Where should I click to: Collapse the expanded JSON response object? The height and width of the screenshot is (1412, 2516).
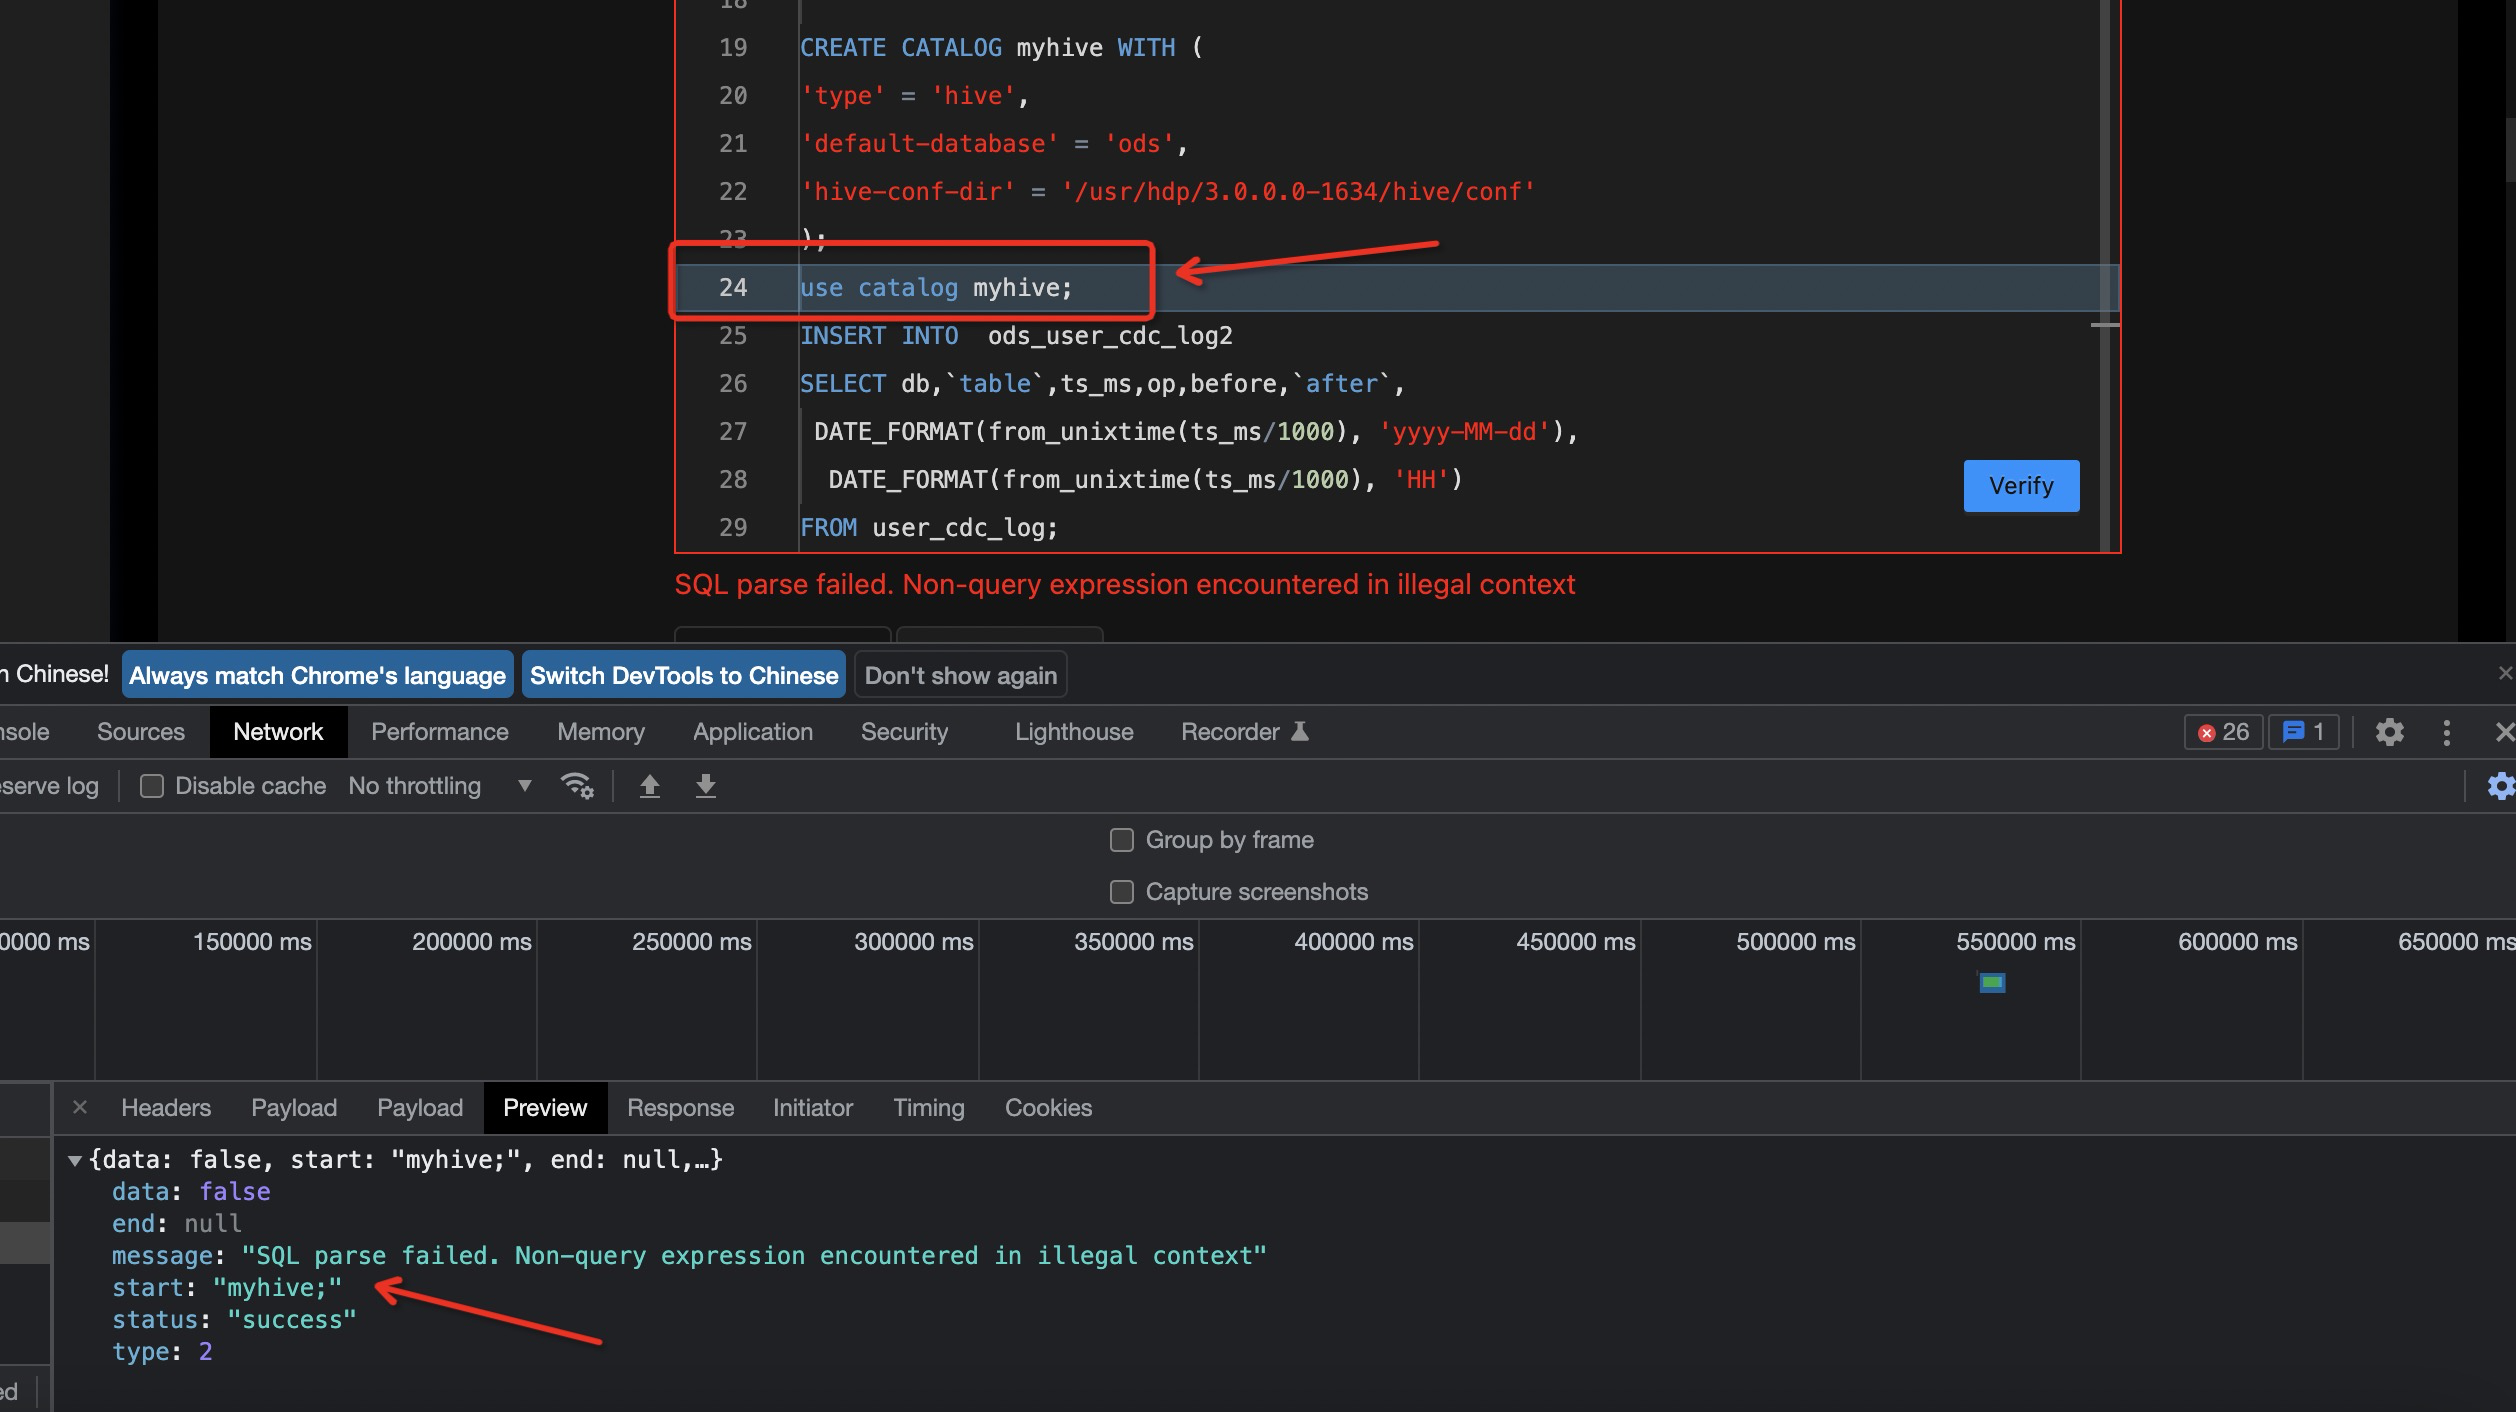click(74, 1160)
